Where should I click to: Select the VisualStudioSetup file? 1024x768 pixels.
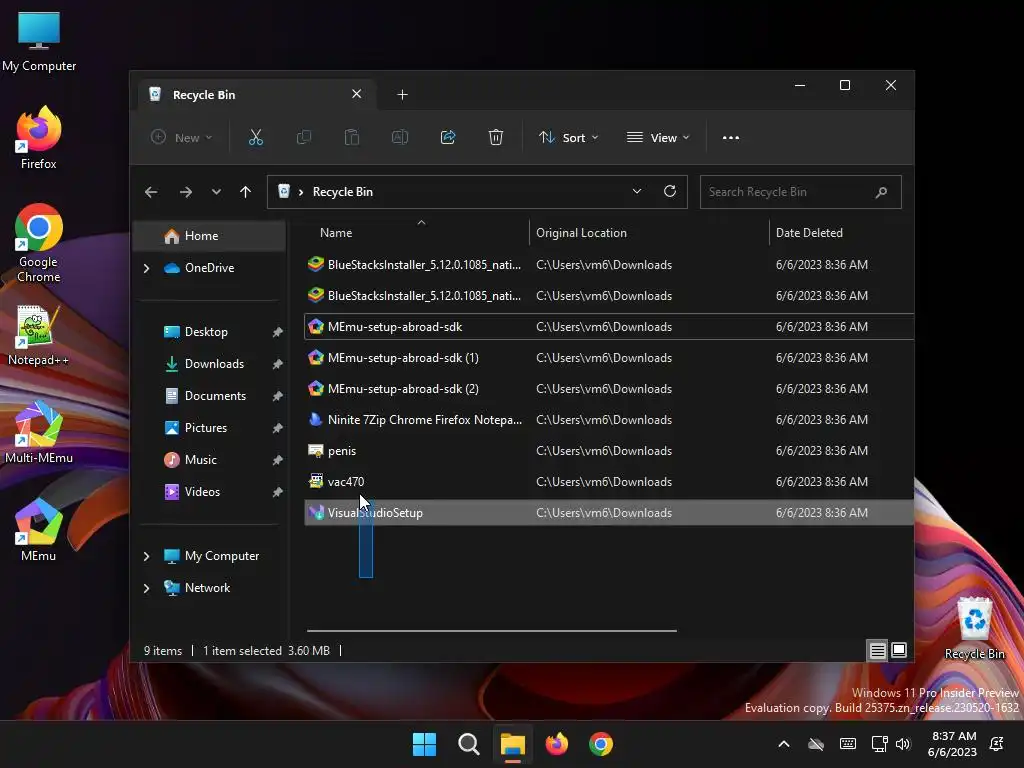609,513
